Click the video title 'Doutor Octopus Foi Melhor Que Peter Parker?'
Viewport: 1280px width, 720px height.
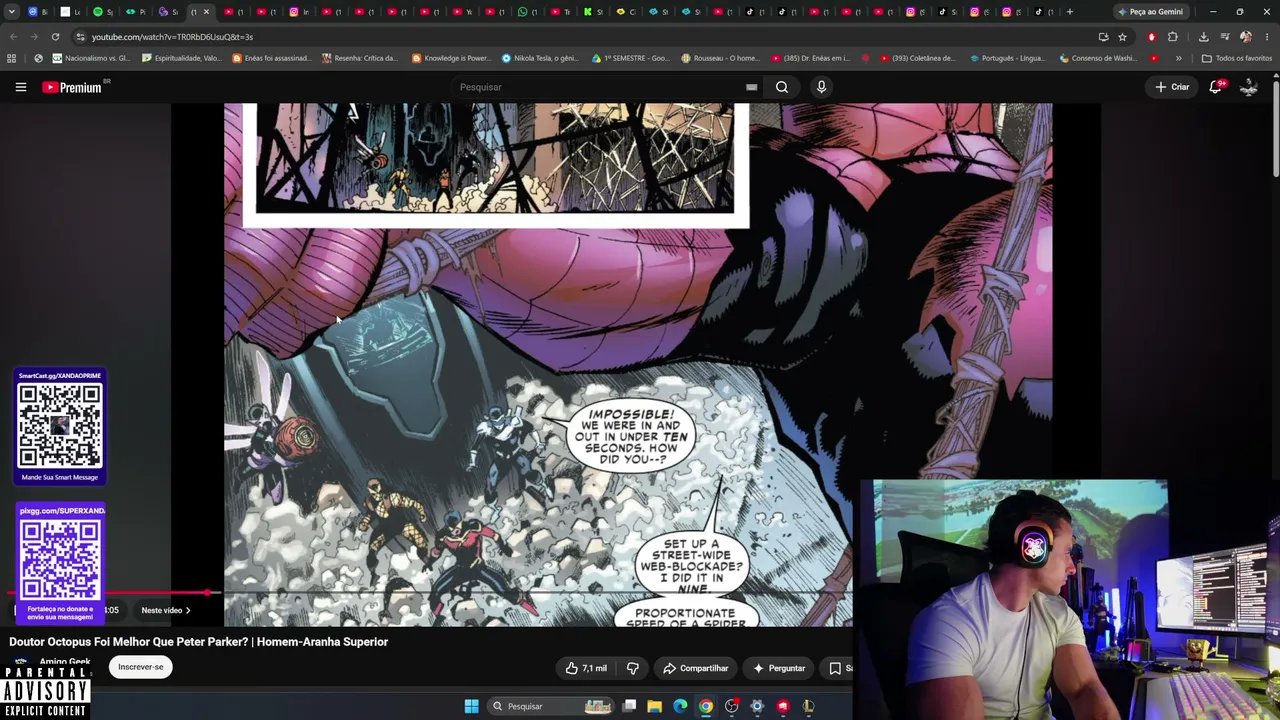click(x=199, y=642)
